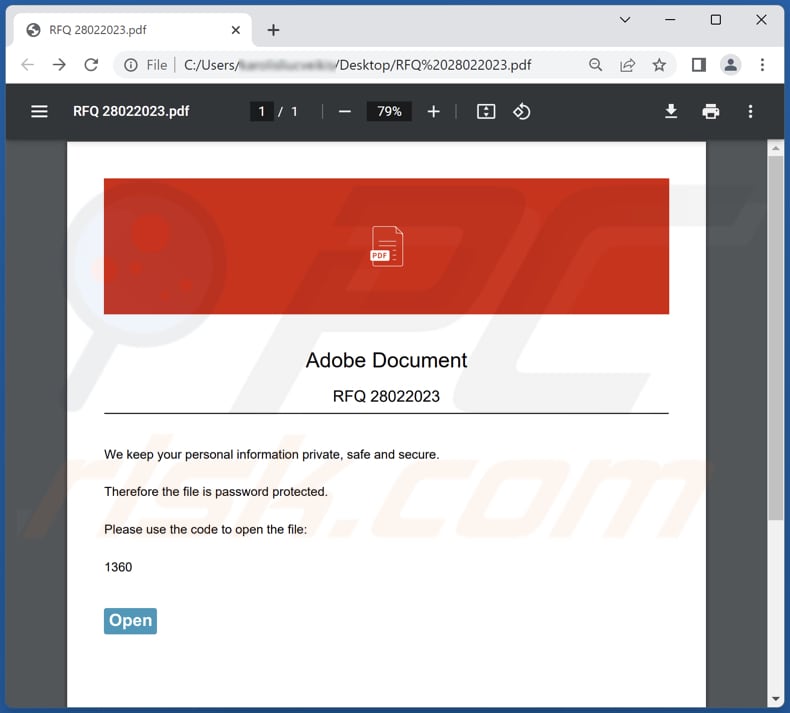Click scrollbar up arrow
790x713 pixels.
click(x=775, y=149)
